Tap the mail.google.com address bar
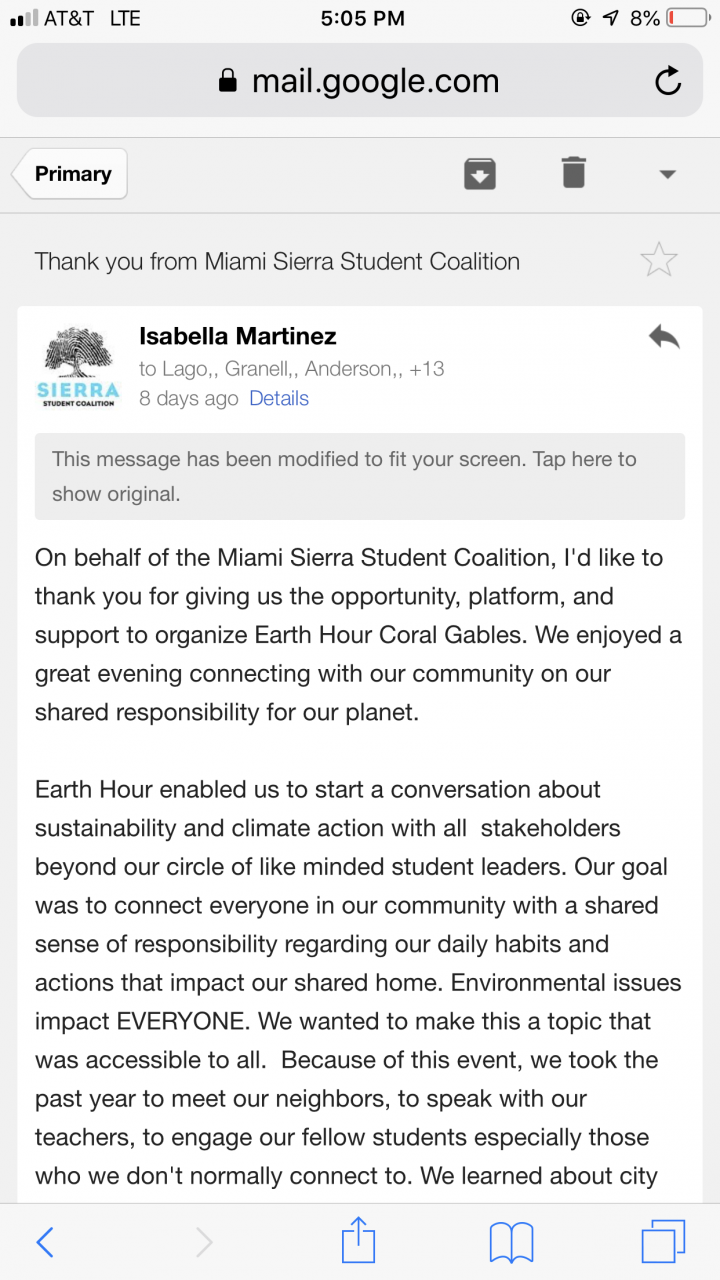This screenshot has height=1280, width=720. [360, 81]
